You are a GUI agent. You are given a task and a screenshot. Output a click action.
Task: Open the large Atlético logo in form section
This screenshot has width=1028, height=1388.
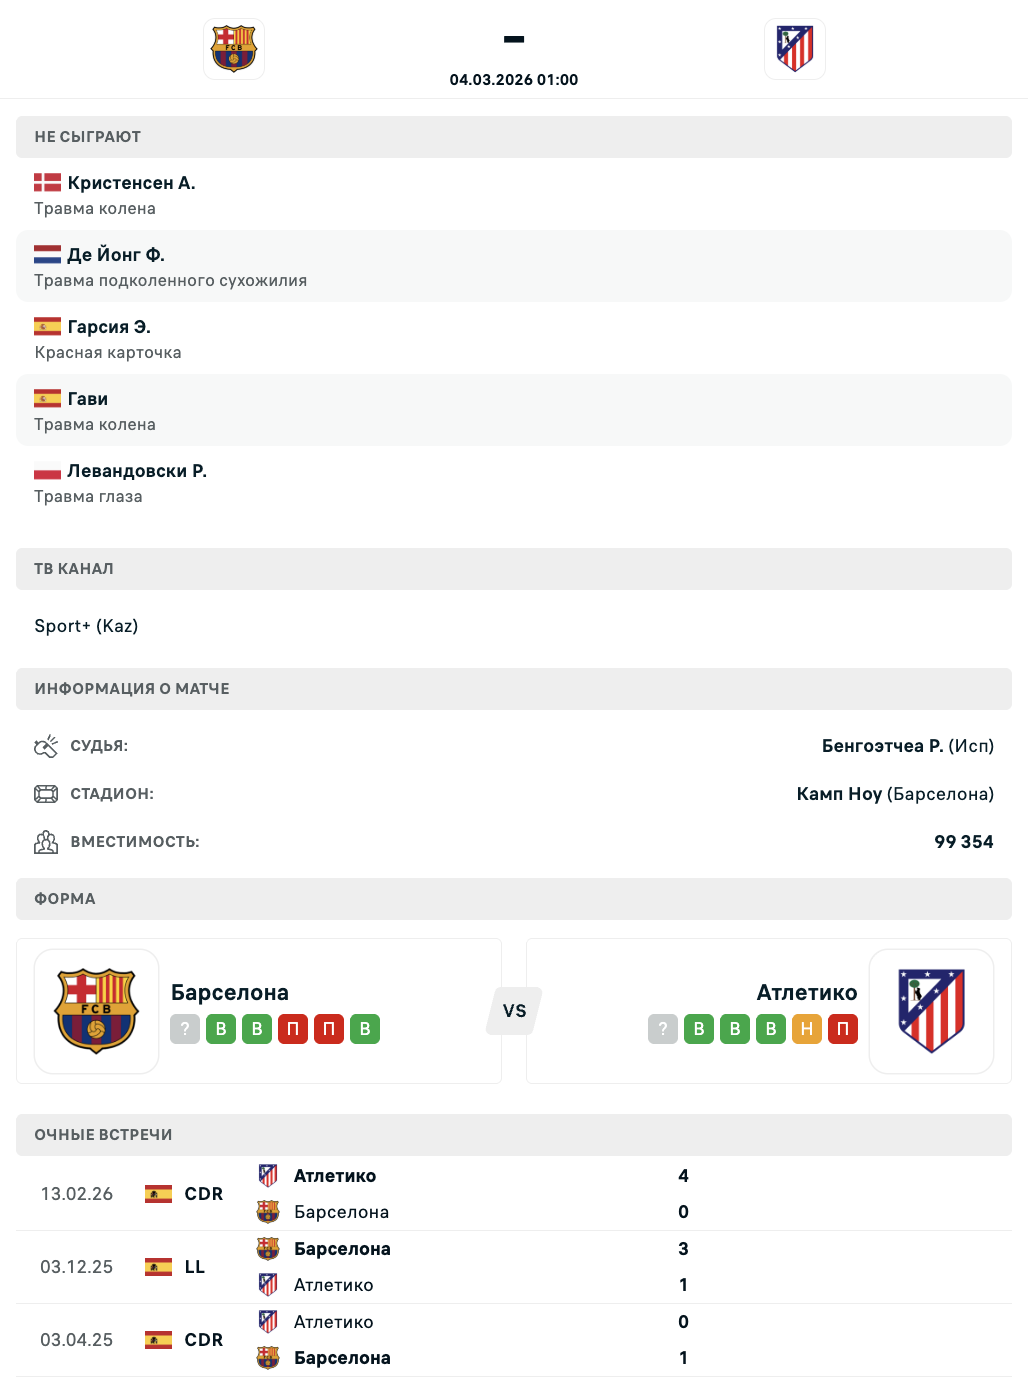931,1011
